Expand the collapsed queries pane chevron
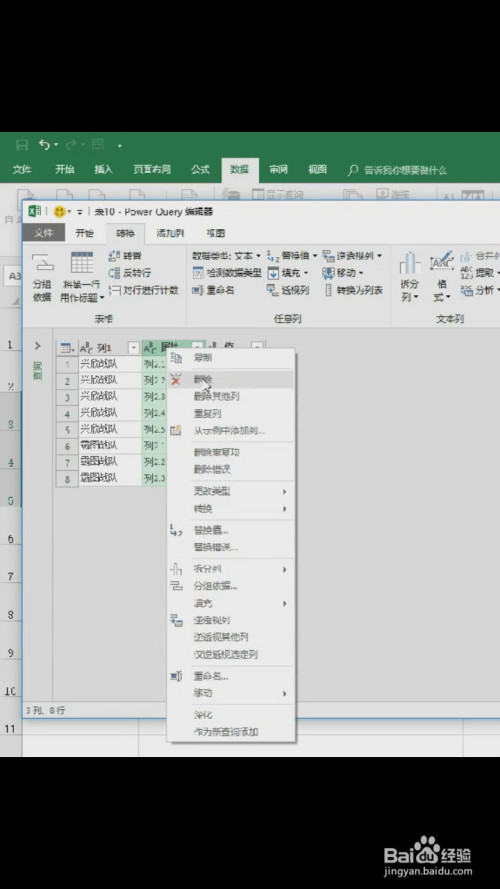The image size is (500, 889). [x=38, y=345]
